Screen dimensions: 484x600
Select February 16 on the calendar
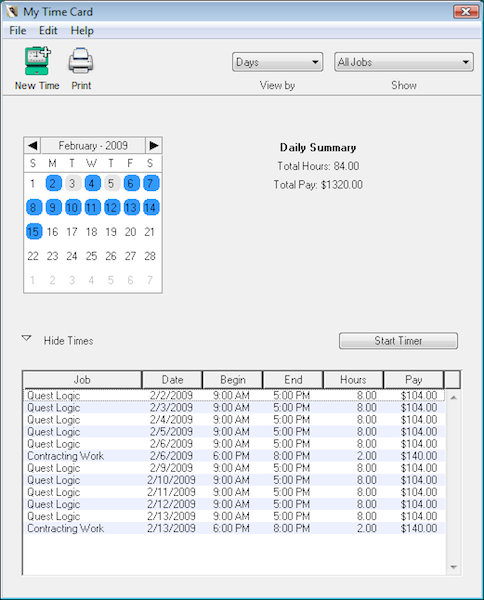tap(52, 232)
